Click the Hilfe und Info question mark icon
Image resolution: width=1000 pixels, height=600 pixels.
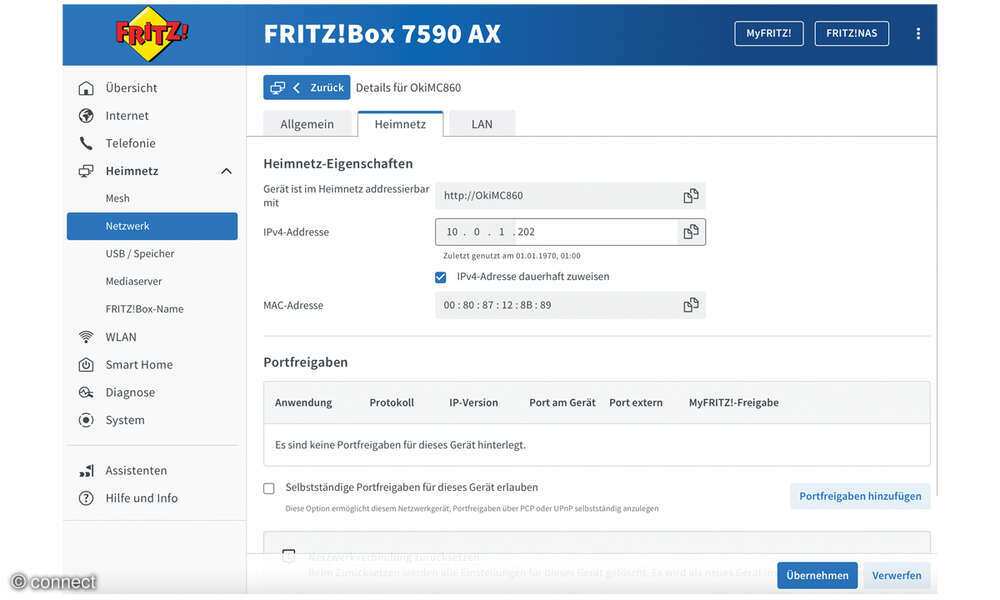85,498
